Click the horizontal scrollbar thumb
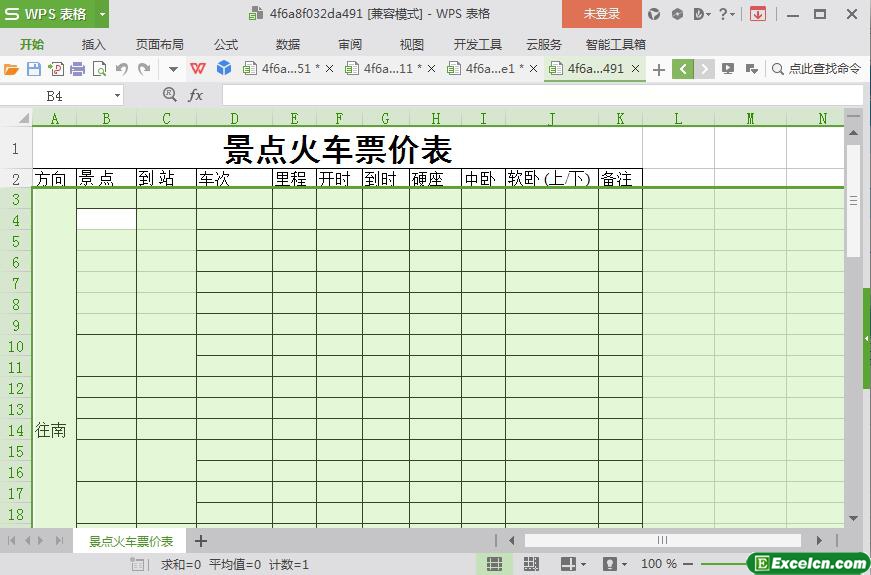Image resolution: width=871 pixels, height=575 pixels. click(661, 541)
